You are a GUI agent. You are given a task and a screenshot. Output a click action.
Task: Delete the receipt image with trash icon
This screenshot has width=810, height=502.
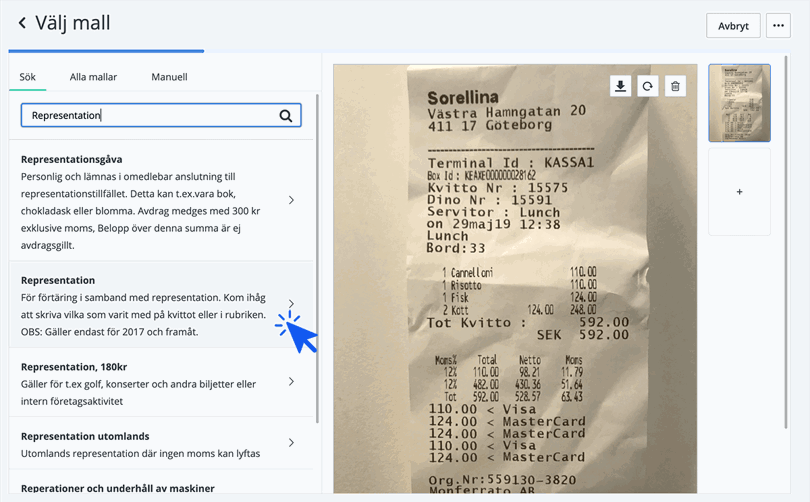(x=675, y=86)
